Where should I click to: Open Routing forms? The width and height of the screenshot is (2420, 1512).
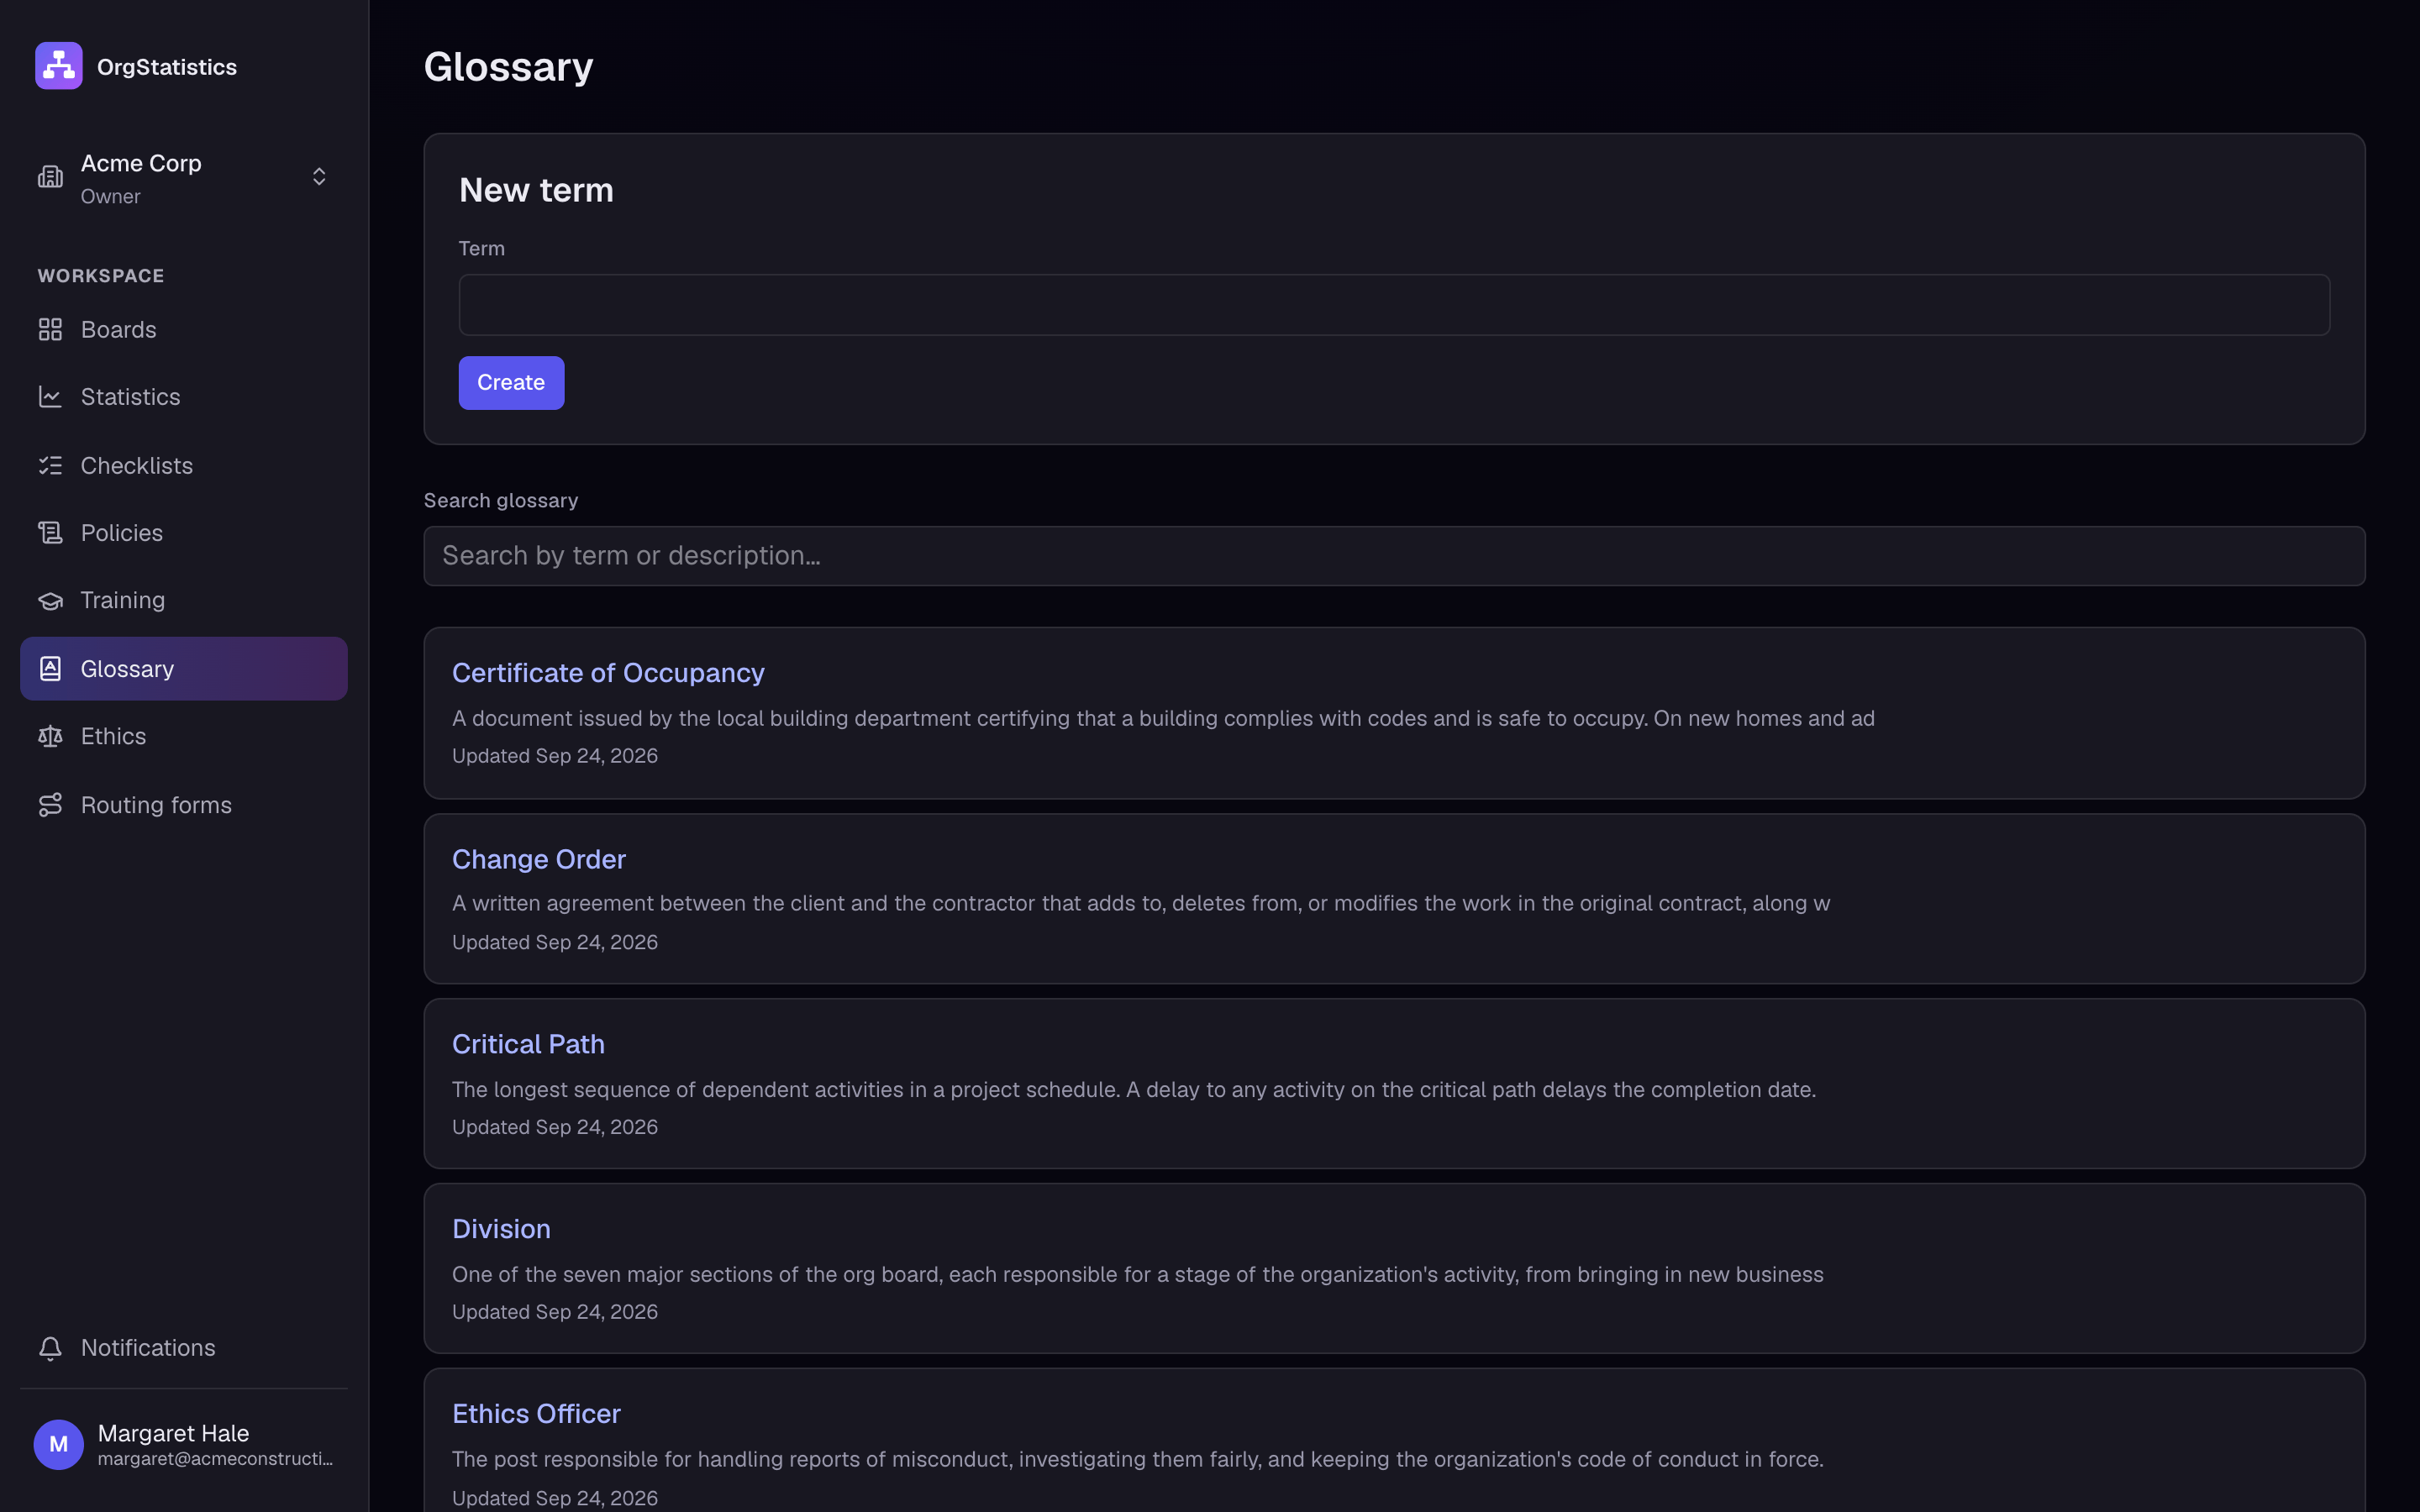[184, 805]
